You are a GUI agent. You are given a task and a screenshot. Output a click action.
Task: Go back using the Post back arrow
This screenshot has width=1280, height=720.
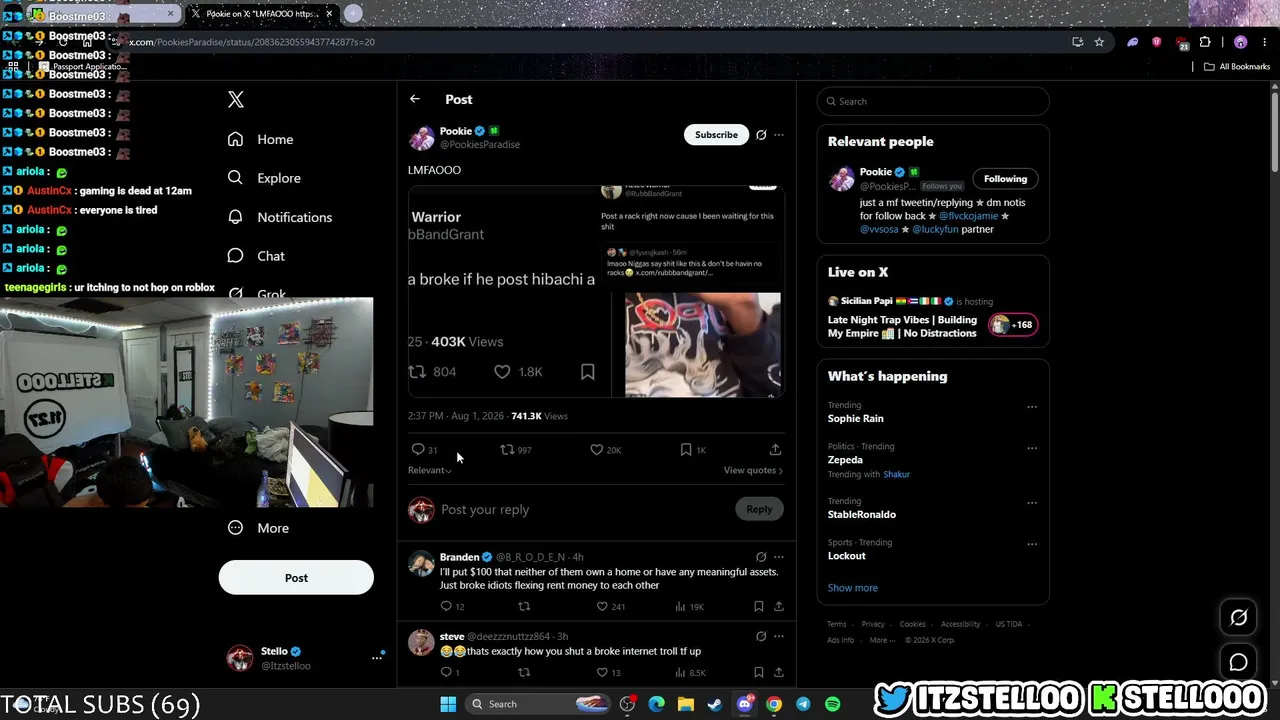pos(415,99)
